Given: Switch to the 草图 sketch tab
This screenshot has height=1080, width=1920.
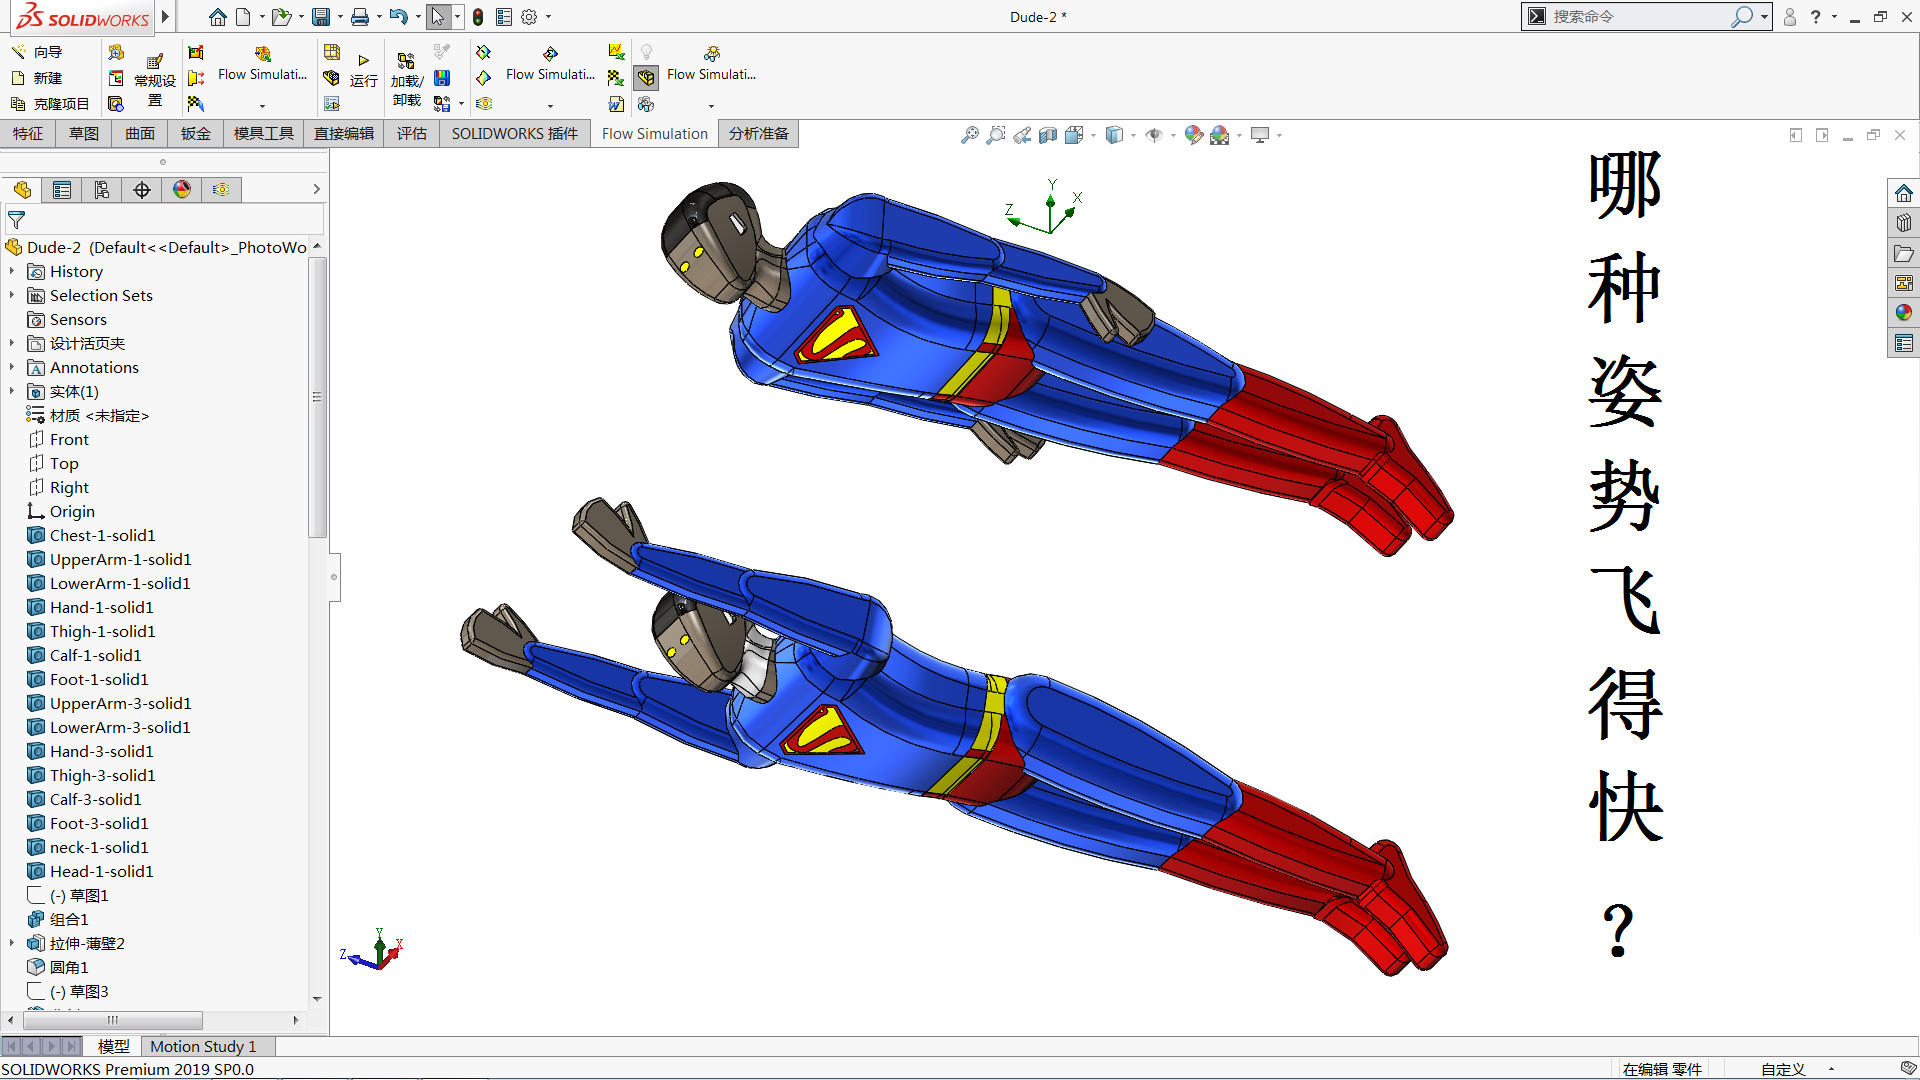Looking at the screenshot, I should (x=84, y=134).
